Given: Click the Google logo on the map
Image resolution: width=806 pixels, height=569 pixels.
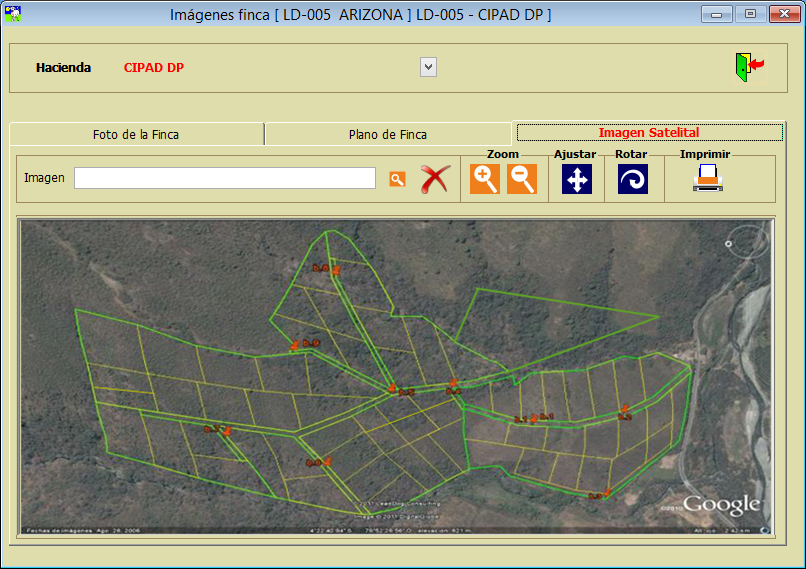Looking at the screenshot, I should click(721, 504).
